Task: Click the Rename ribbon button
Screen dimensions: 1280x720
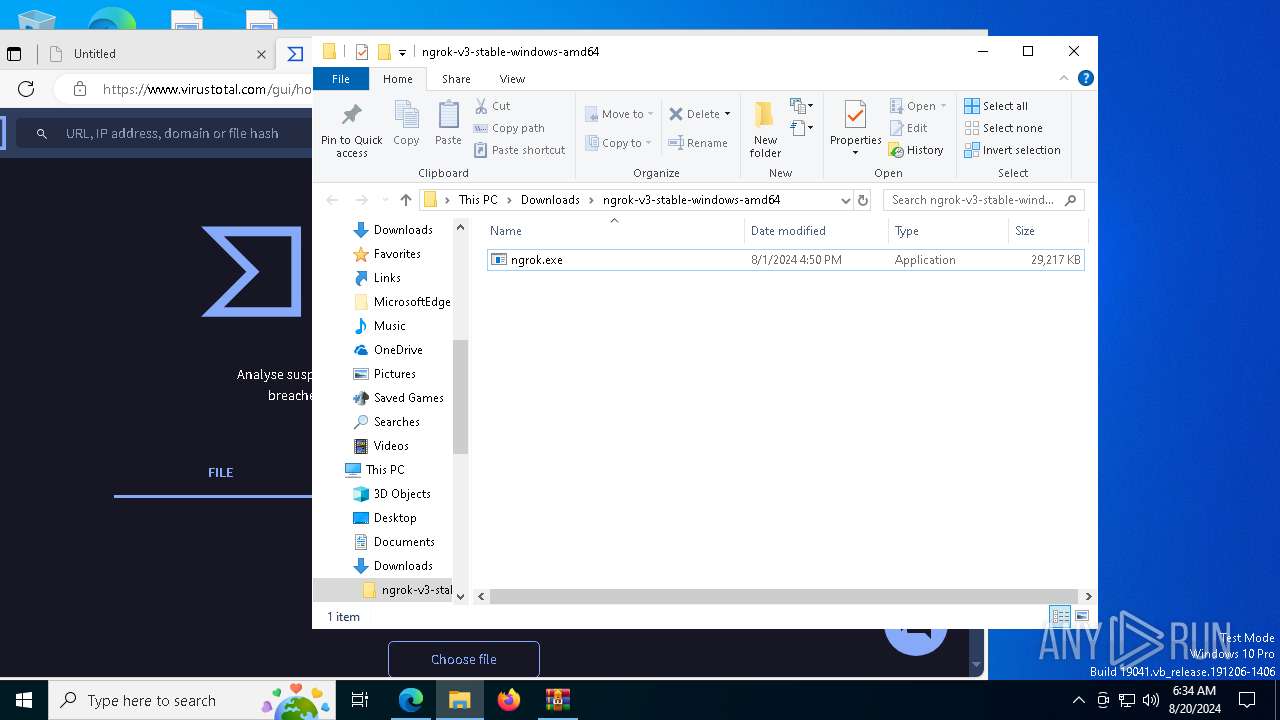Action: [x=698, y=143]
